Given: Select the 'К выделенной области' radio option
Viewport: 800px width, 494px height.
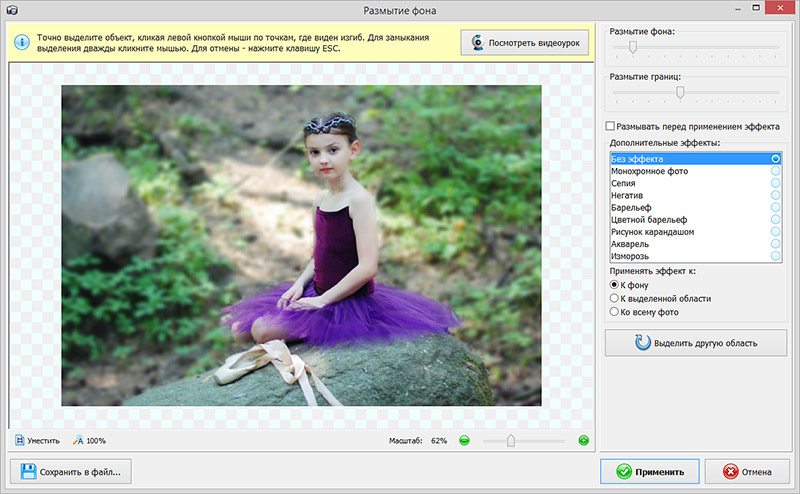Looking at the screenshot, I should pos(614,298).
